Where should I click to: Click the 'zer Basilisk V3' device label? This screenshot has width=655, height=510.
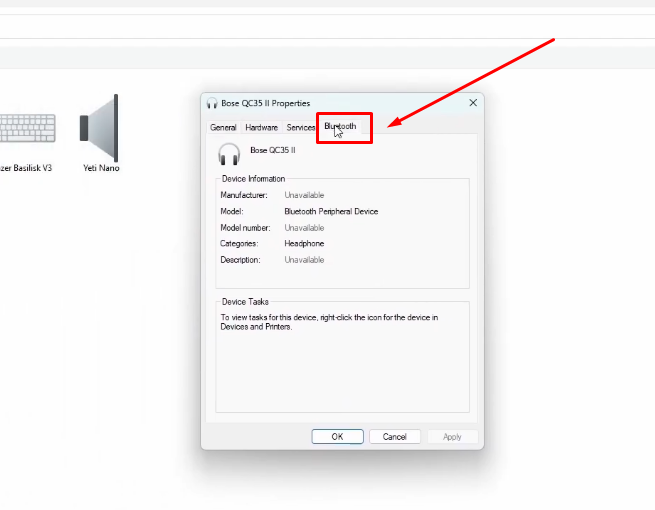click(x=26, y=168)
